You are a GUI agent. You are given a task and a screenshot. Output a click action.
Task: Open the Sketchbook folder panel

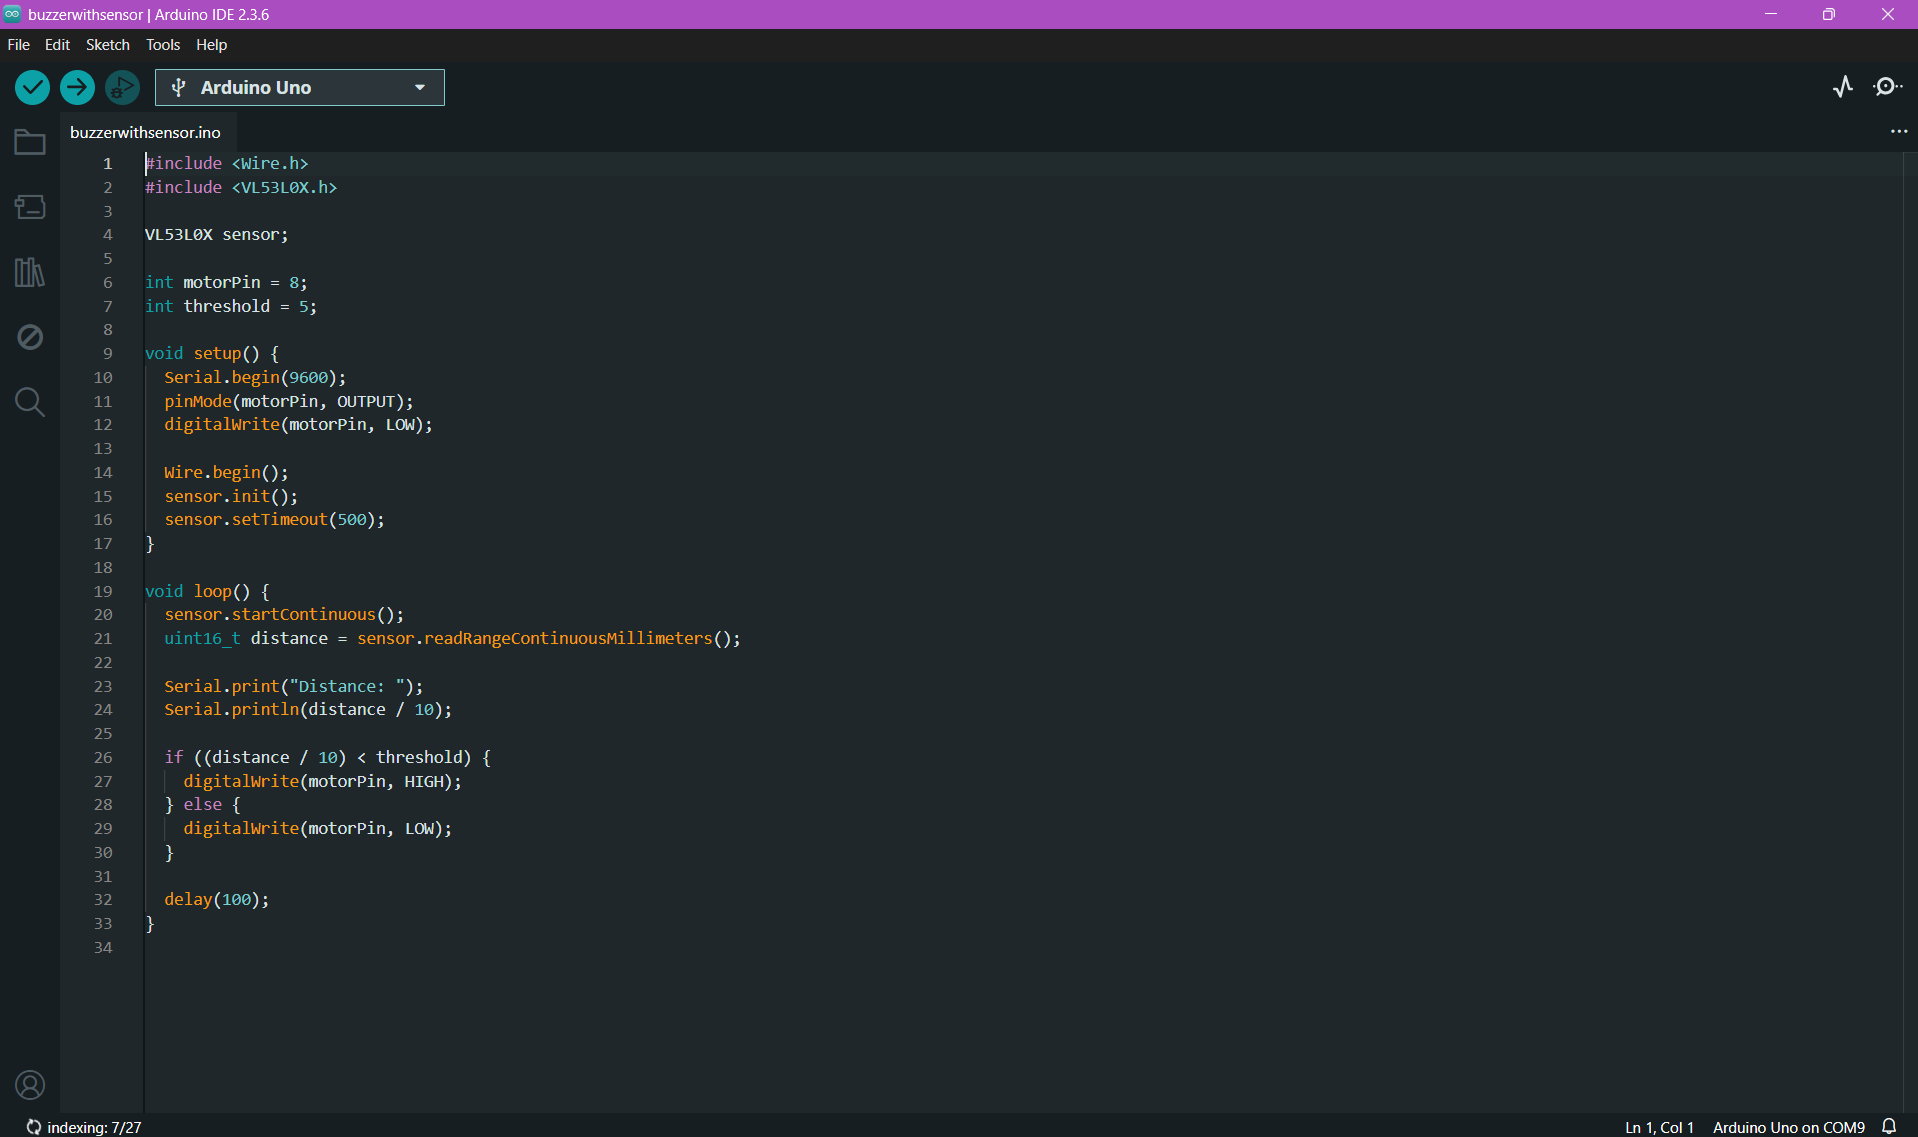(x=30, y=143)
